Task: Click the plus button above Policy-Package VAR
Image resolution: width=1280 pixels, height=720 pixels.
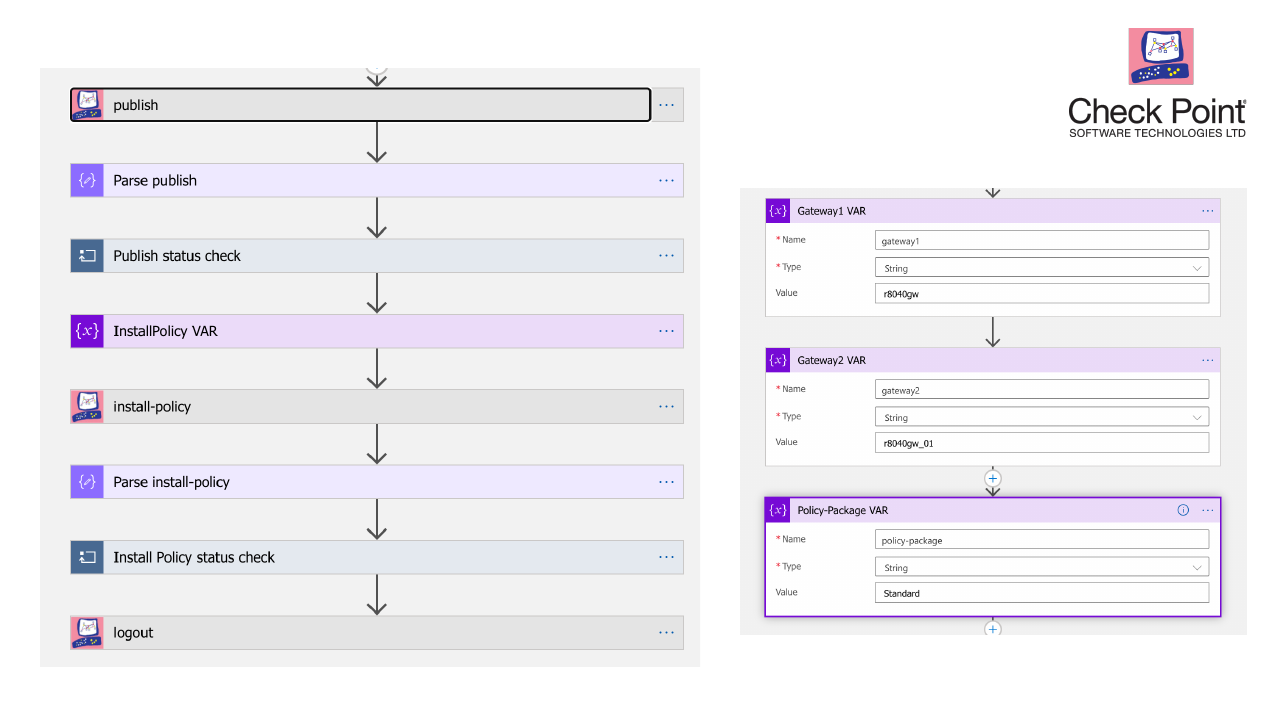Action: click(x=993, y=479)
